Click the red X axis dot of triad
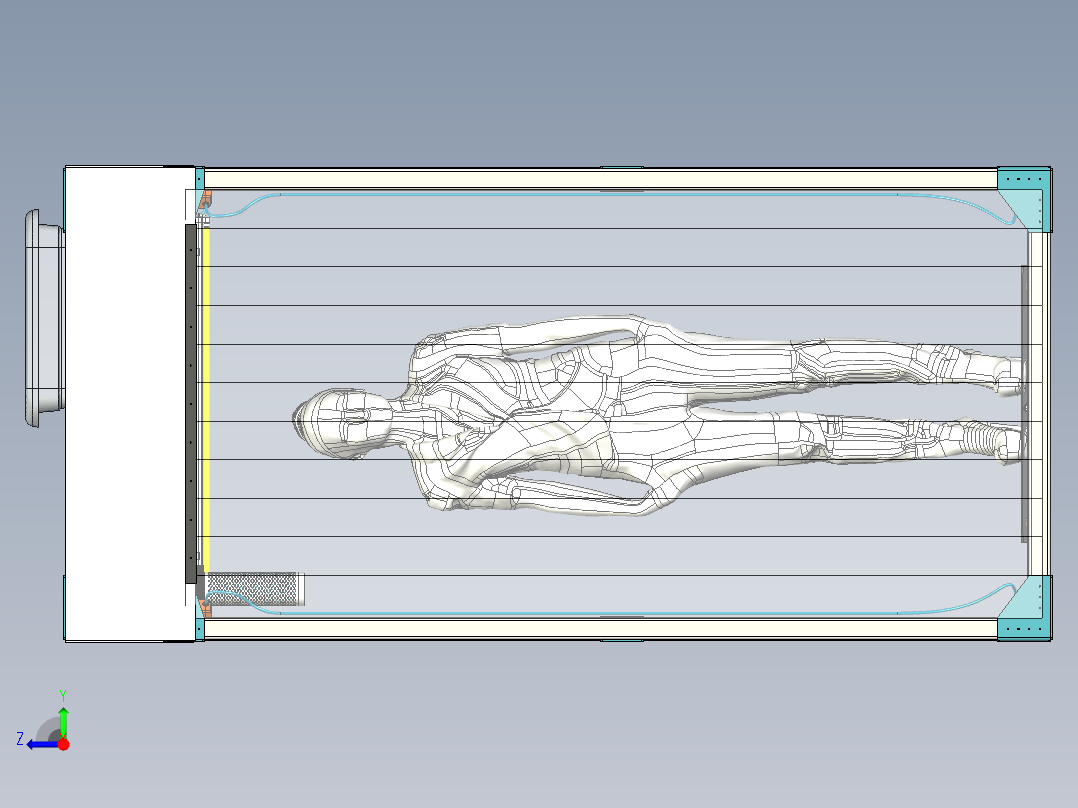Image resolution: width=1078 pixels, height=808 pixels. pos(64,744)
